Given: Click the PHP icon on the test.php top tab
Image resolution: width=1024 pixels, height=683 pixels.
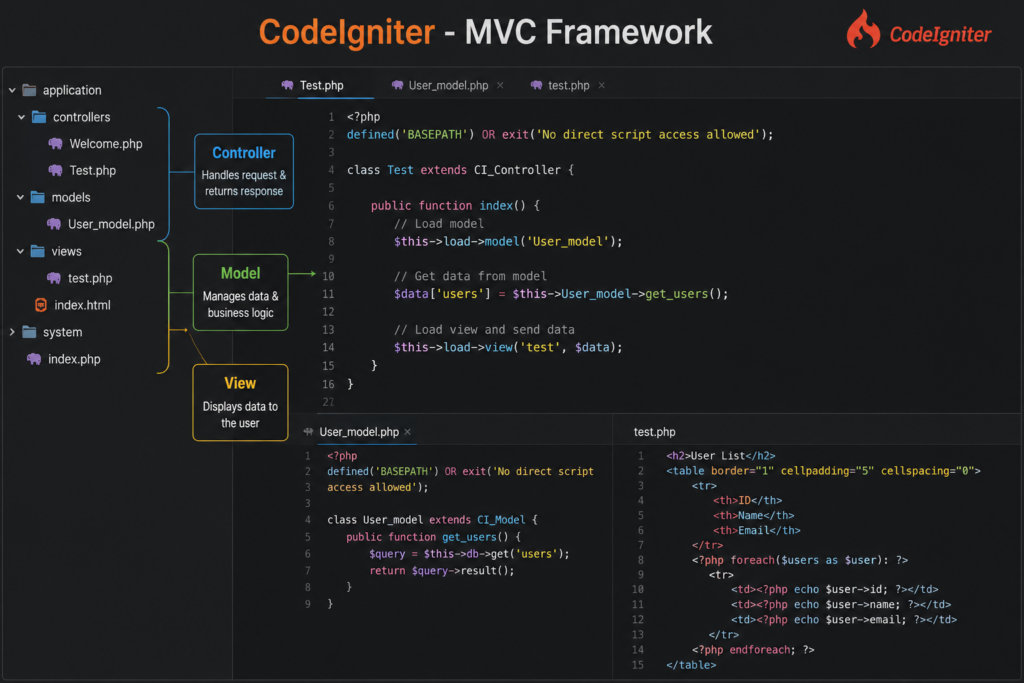Looking at the screenshot, I should pos(536,86).
